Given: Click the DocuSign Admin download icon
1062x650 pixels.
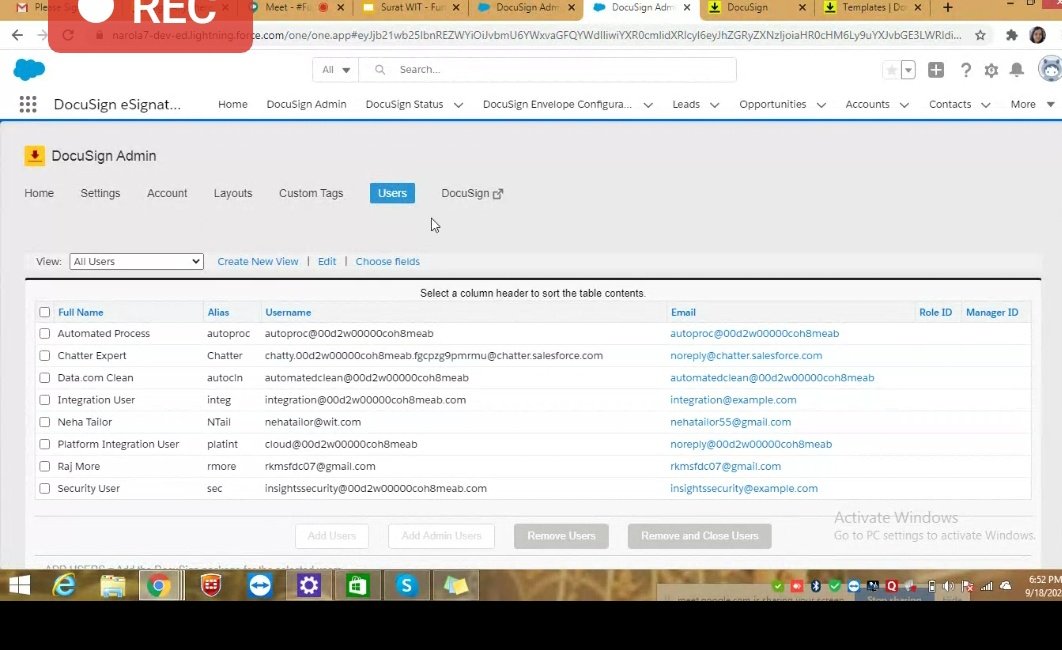Looking at the screenshot, I should coord(35,156).
